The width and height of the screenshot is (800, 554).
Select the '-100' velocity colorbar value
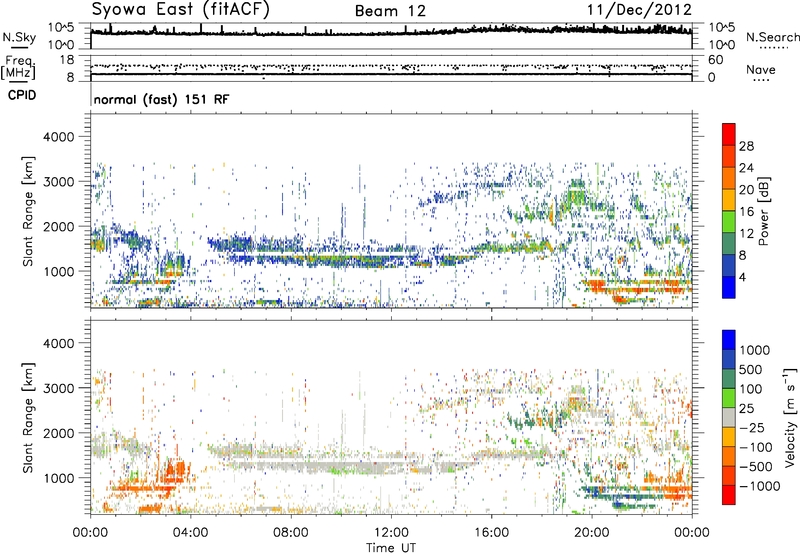756,447
